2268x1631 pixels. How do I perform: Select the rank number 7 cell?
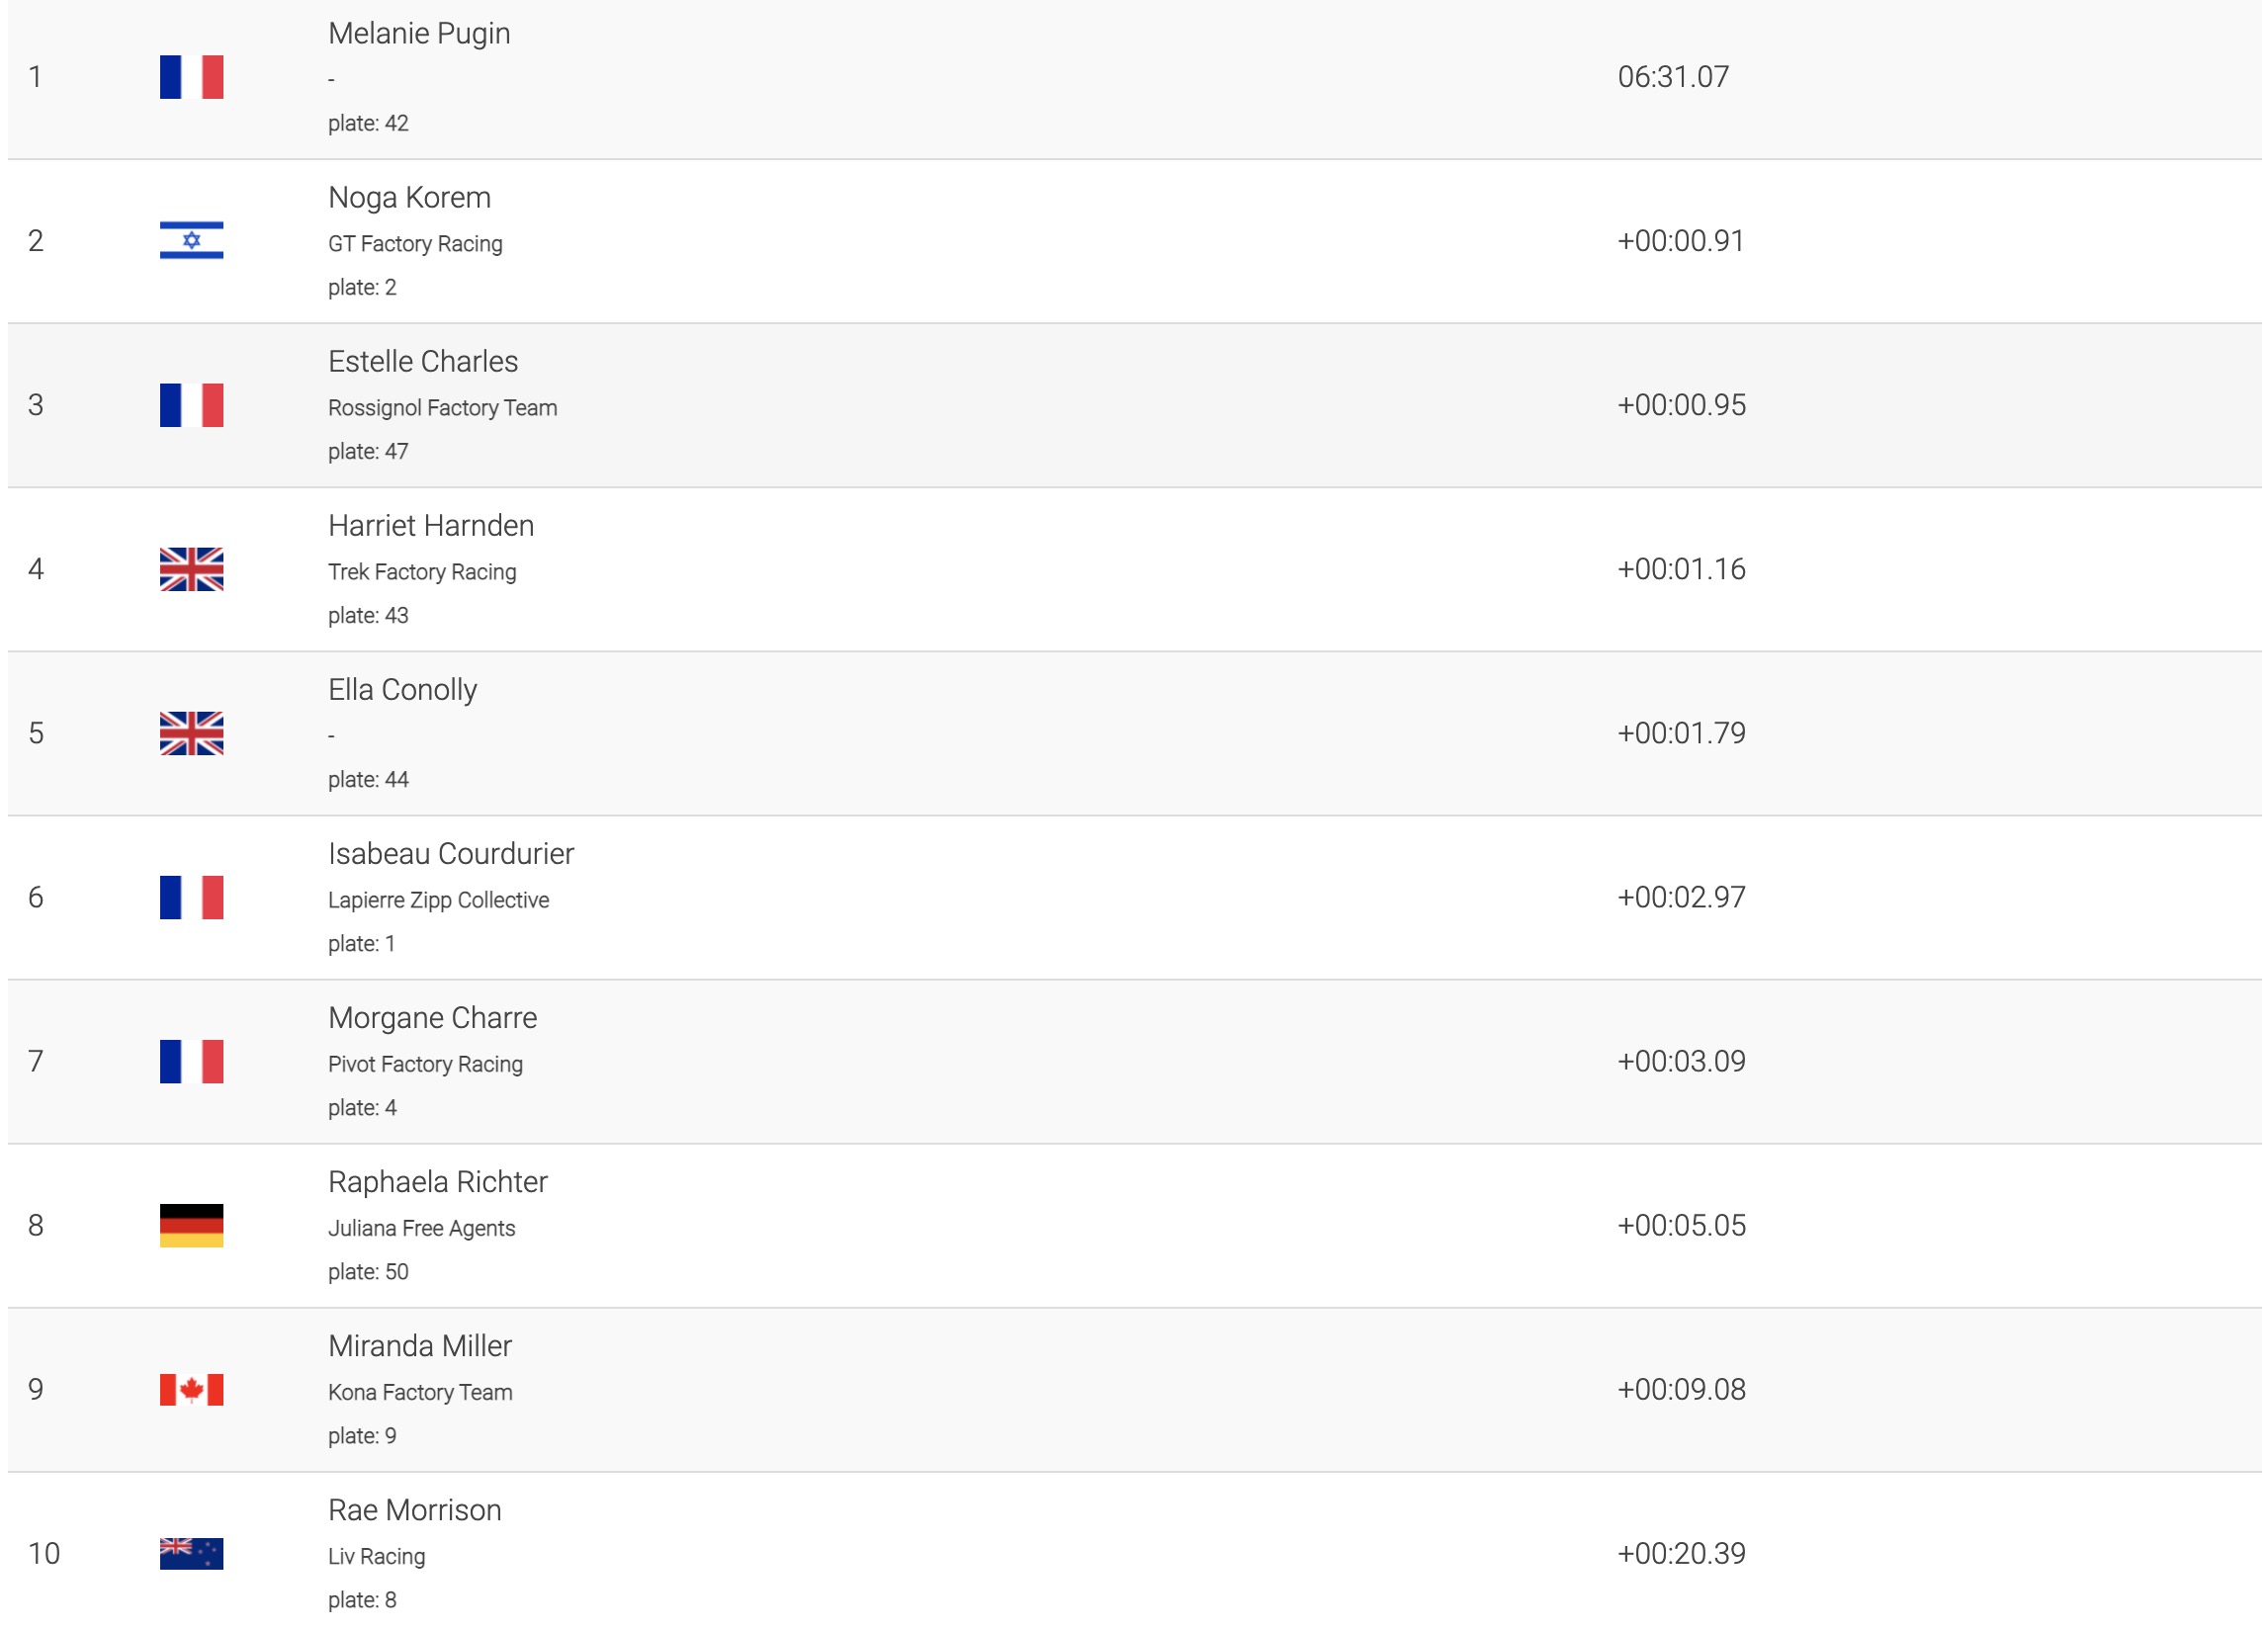(x=36, y=1061)
